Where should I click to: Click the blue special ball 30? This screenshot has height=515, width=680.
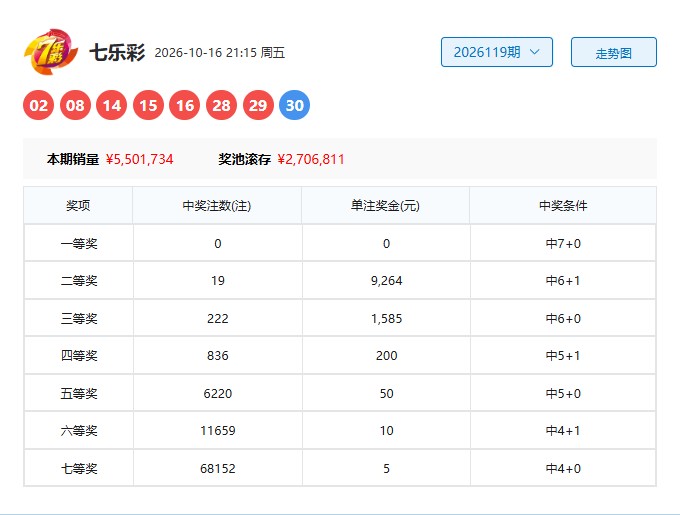click(x=294, y=105)
